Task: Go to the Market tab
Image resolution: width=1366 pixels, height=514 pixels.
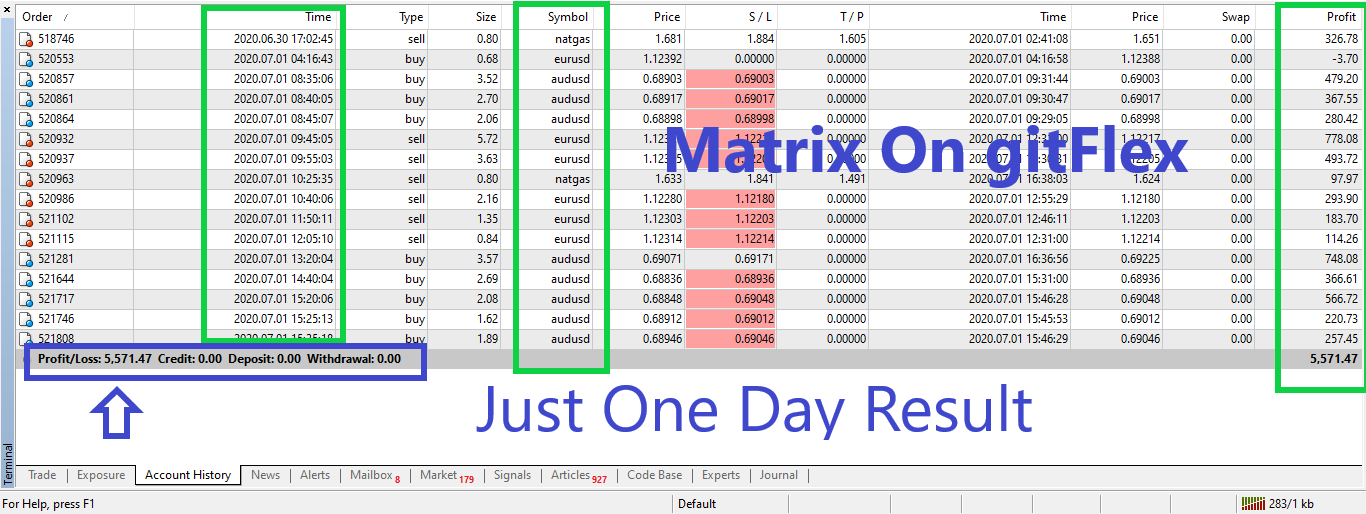Action: [447, 475]
